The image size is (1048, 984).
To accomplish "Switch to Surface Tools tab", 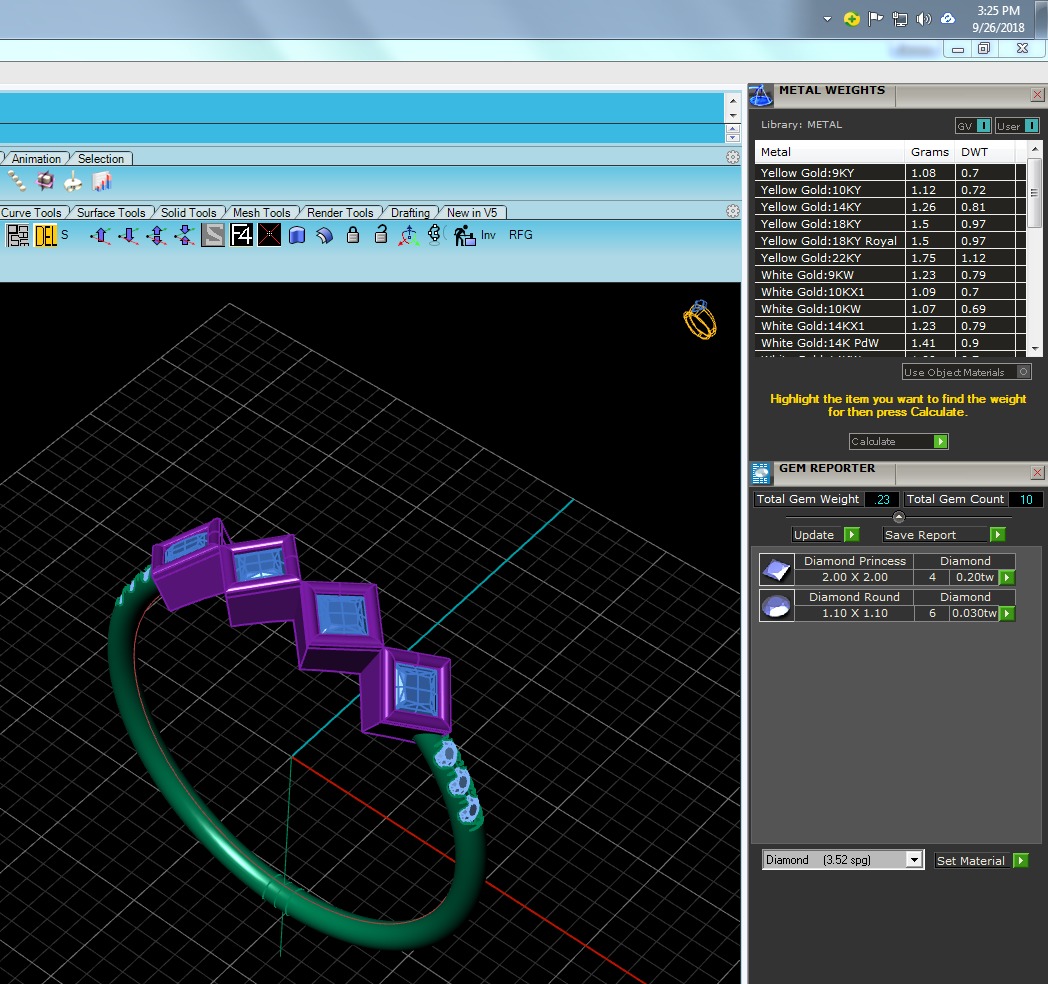I will click(111, 213).
